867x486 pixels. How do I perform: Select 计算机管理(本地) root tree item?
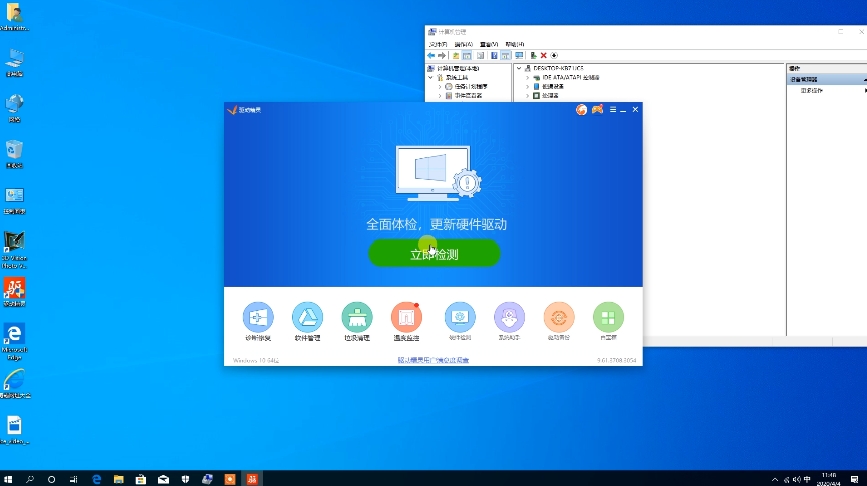tap(458, 69)
